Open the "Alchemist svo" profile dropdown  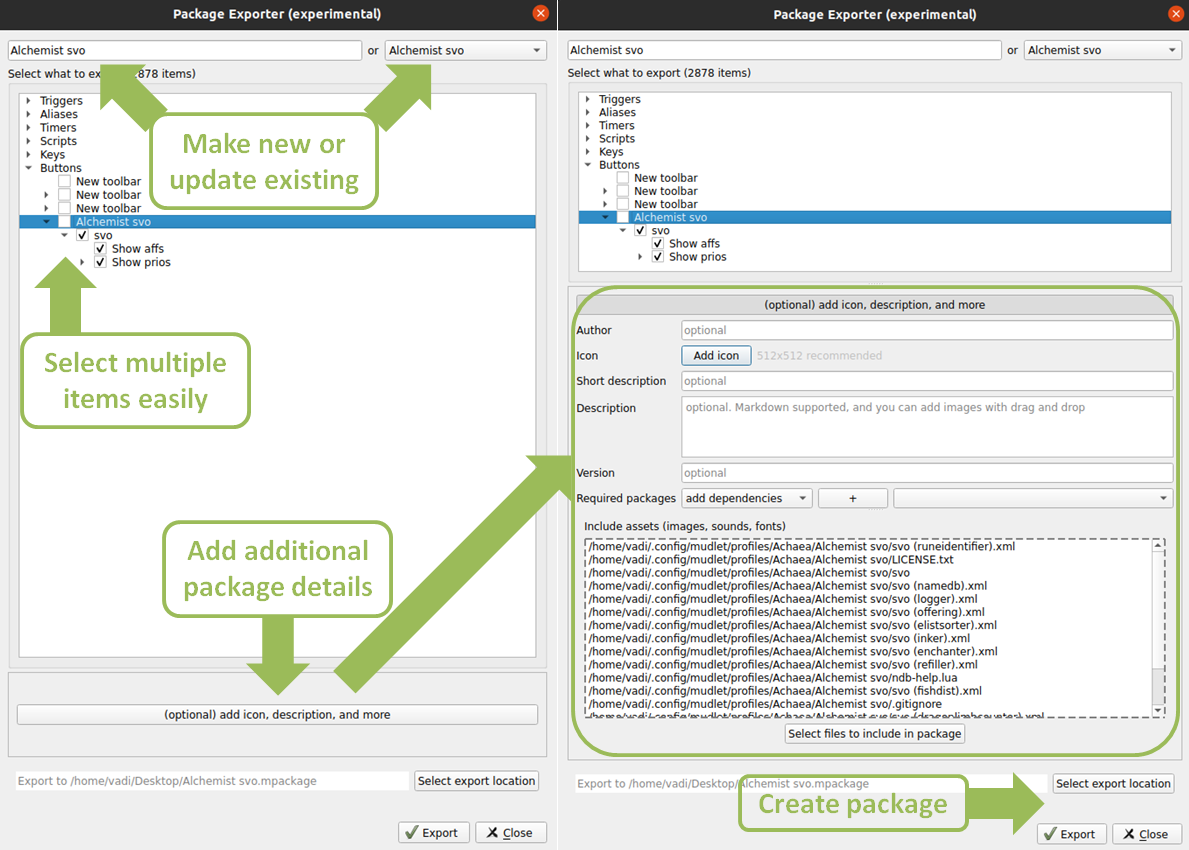pyautogui.click(x=1102, y=49)
